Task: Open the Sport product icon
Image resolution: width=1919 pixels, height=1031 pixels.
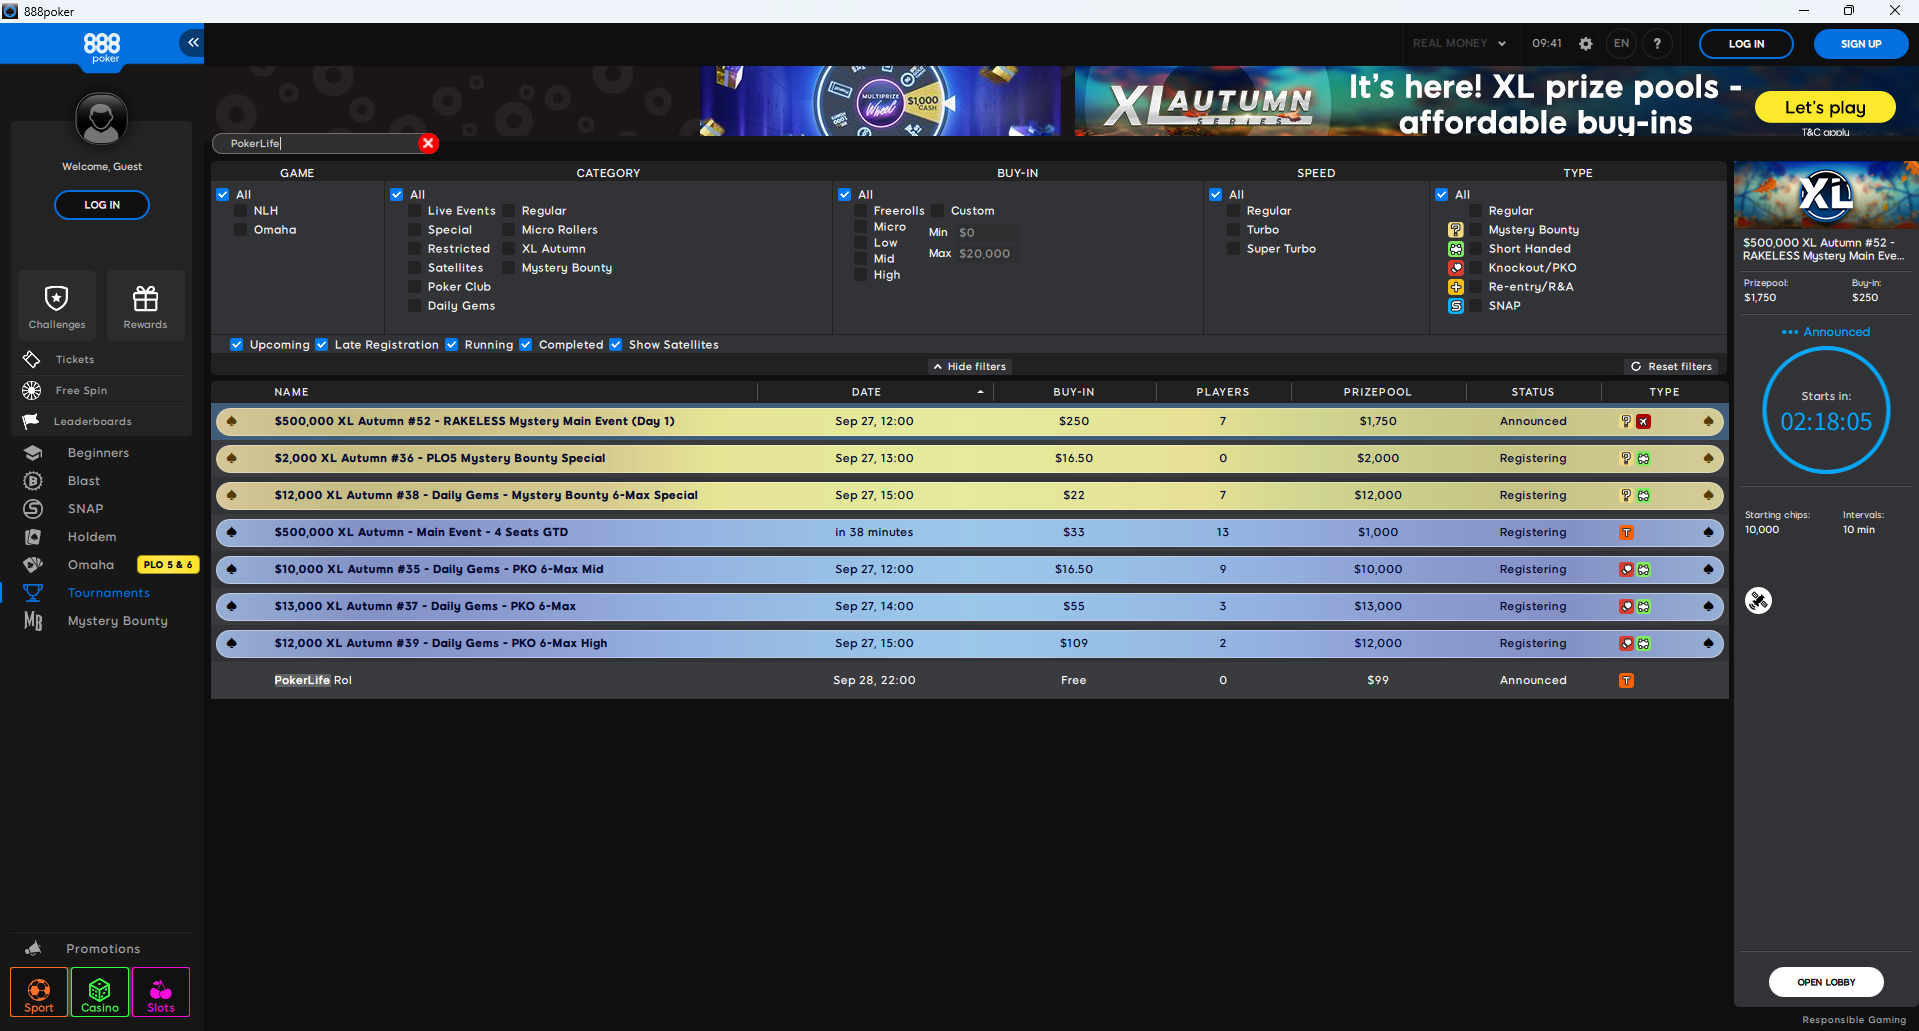Action: [x=39, y=992]
